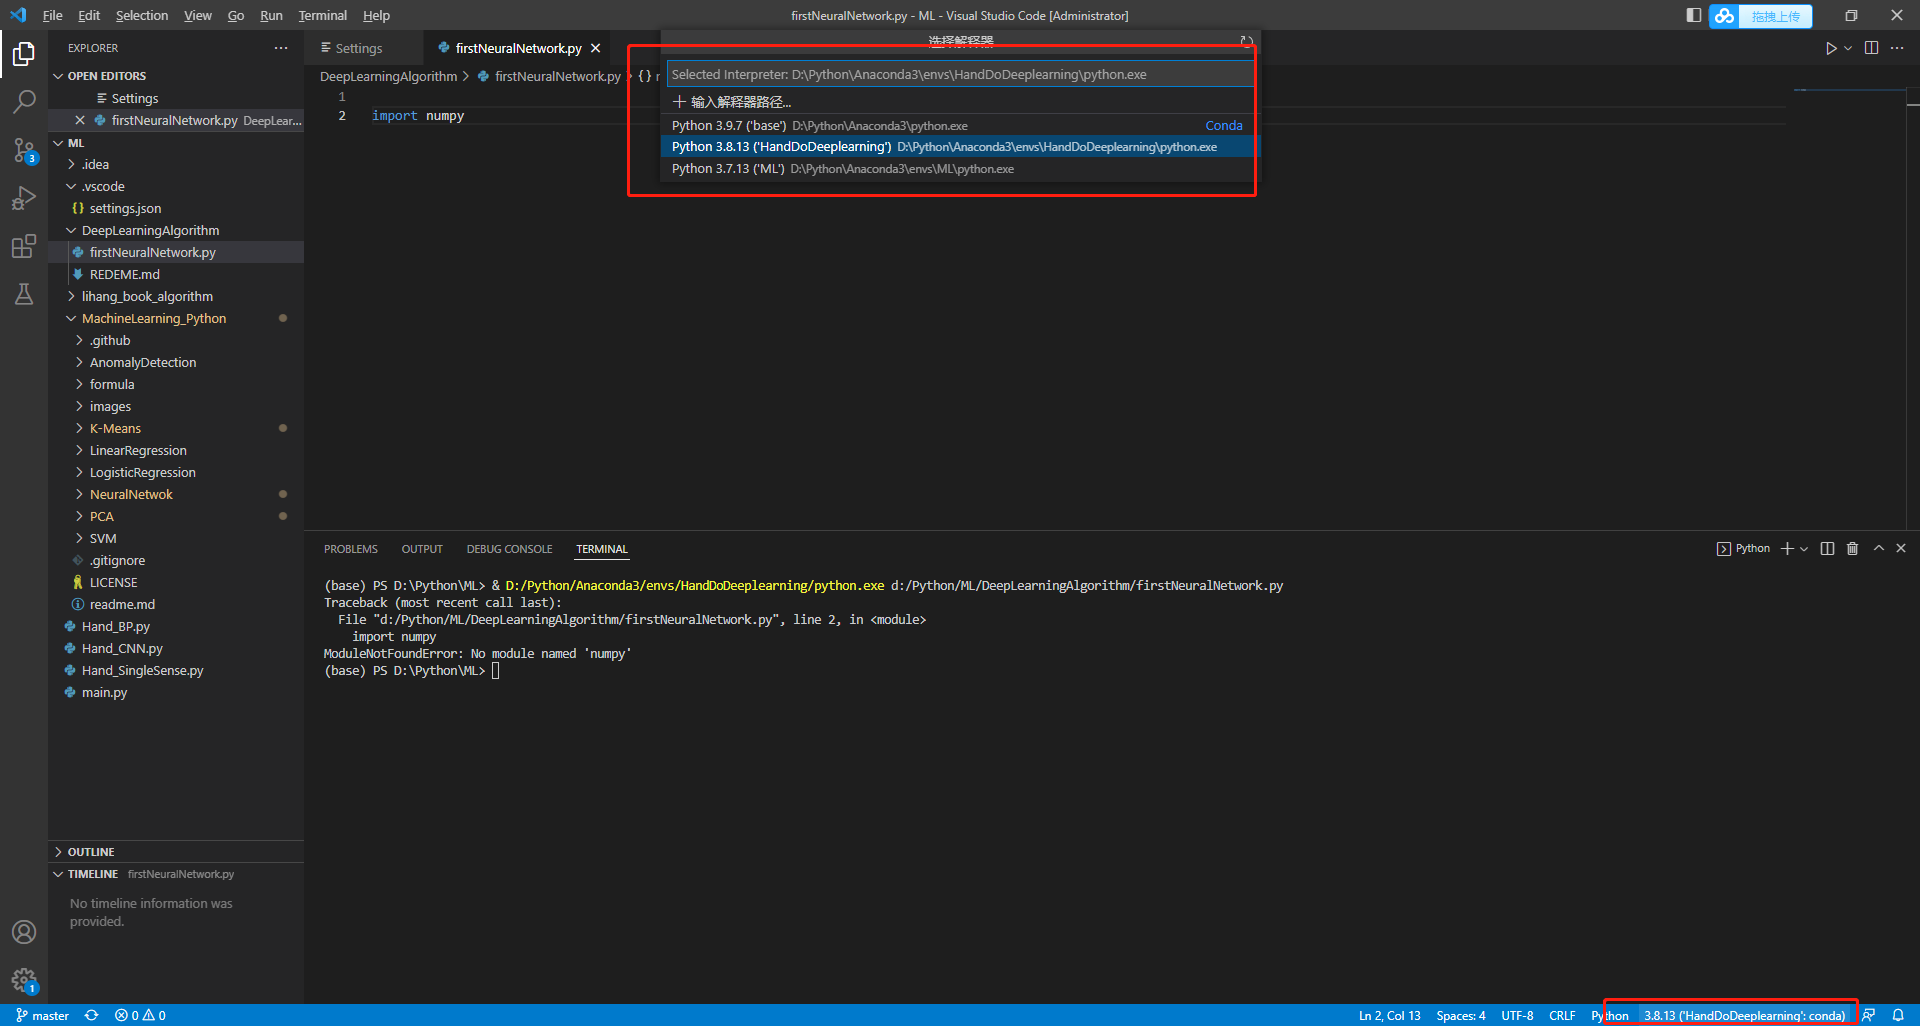
Task: Maximize the panel size chevron
Action: pyautogui.click(x=1878, y=548)
